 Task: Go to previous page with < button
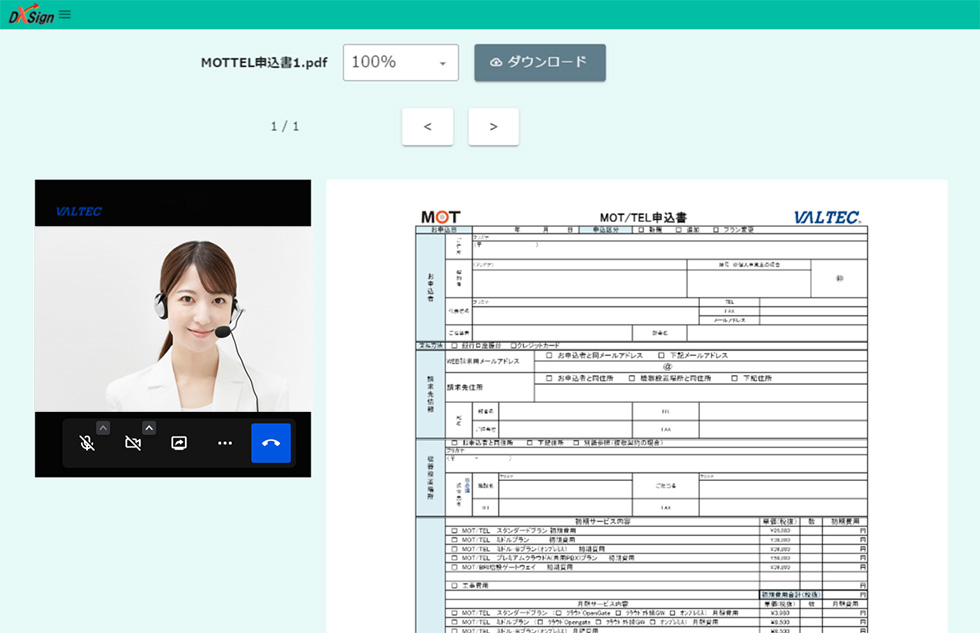tap(427, 127)
